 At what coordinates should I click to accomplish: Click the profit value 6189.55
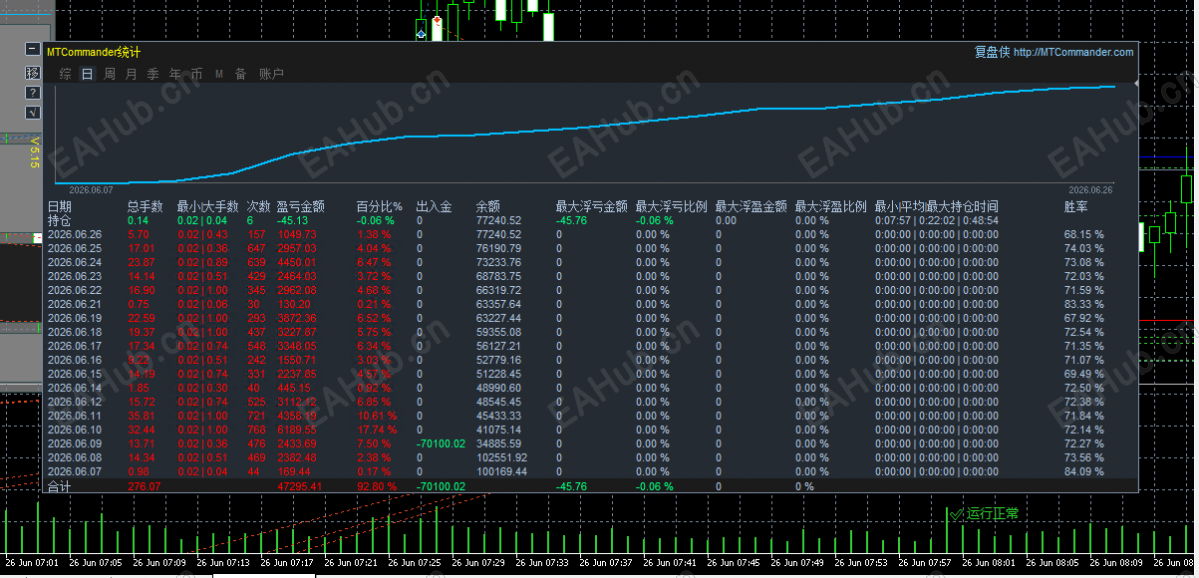297,430
